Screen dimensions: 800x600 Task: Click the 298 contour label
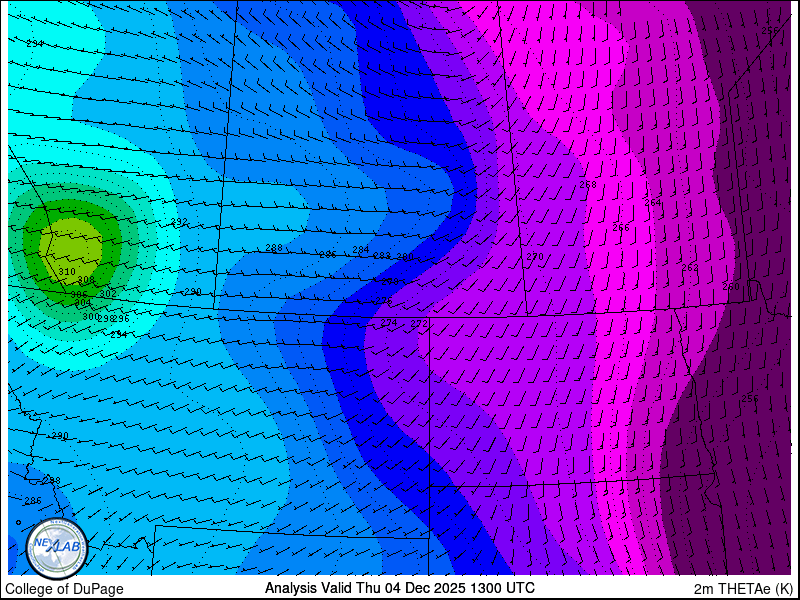(x=105, y=318)
